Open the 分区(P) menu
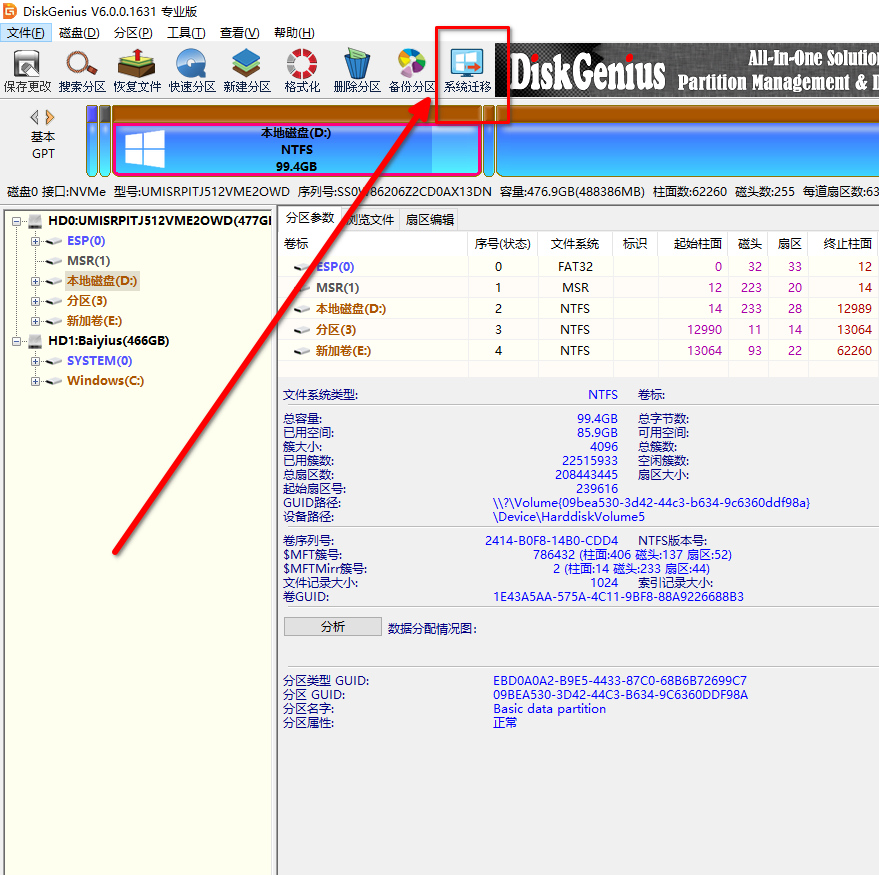The width and height of the screenshot is (879, 875). 133,33
